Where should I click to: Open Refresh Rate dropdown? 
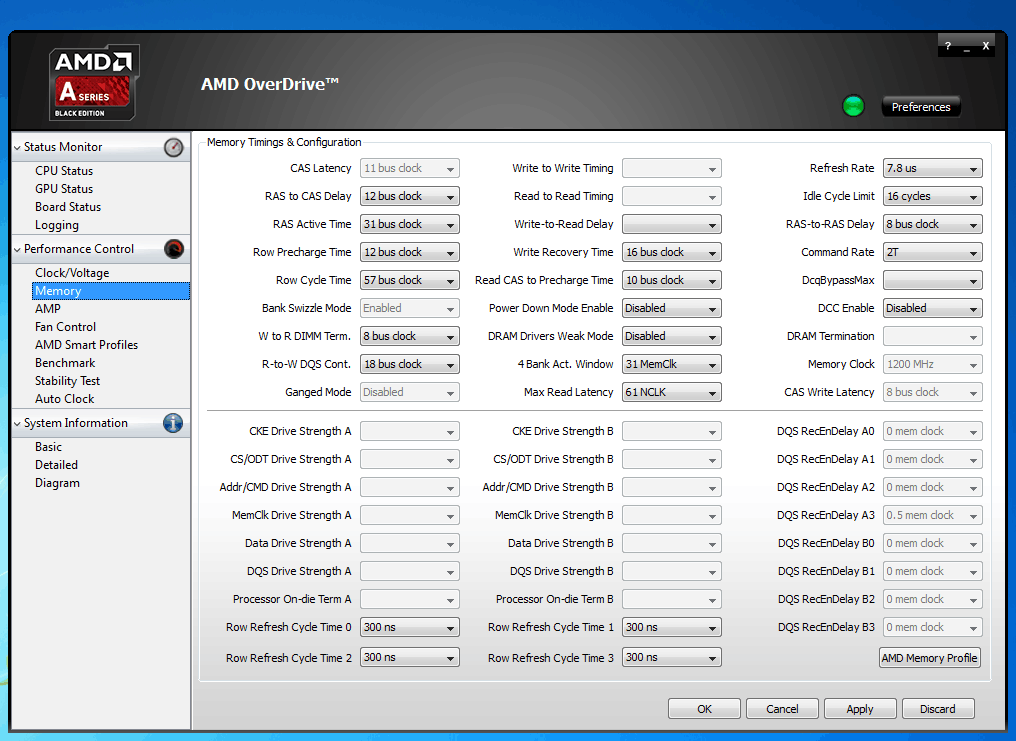point(932,168)
